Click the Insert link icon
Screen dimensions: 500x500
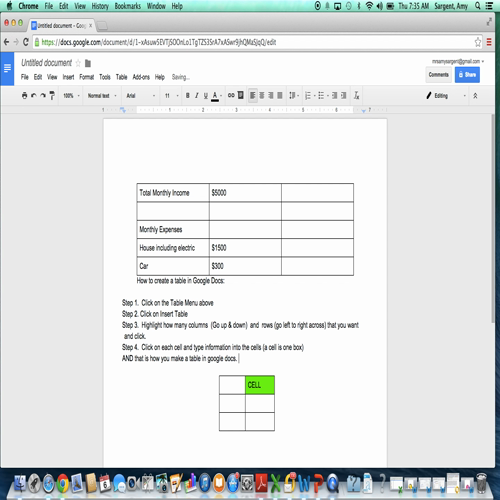point(231,95)
